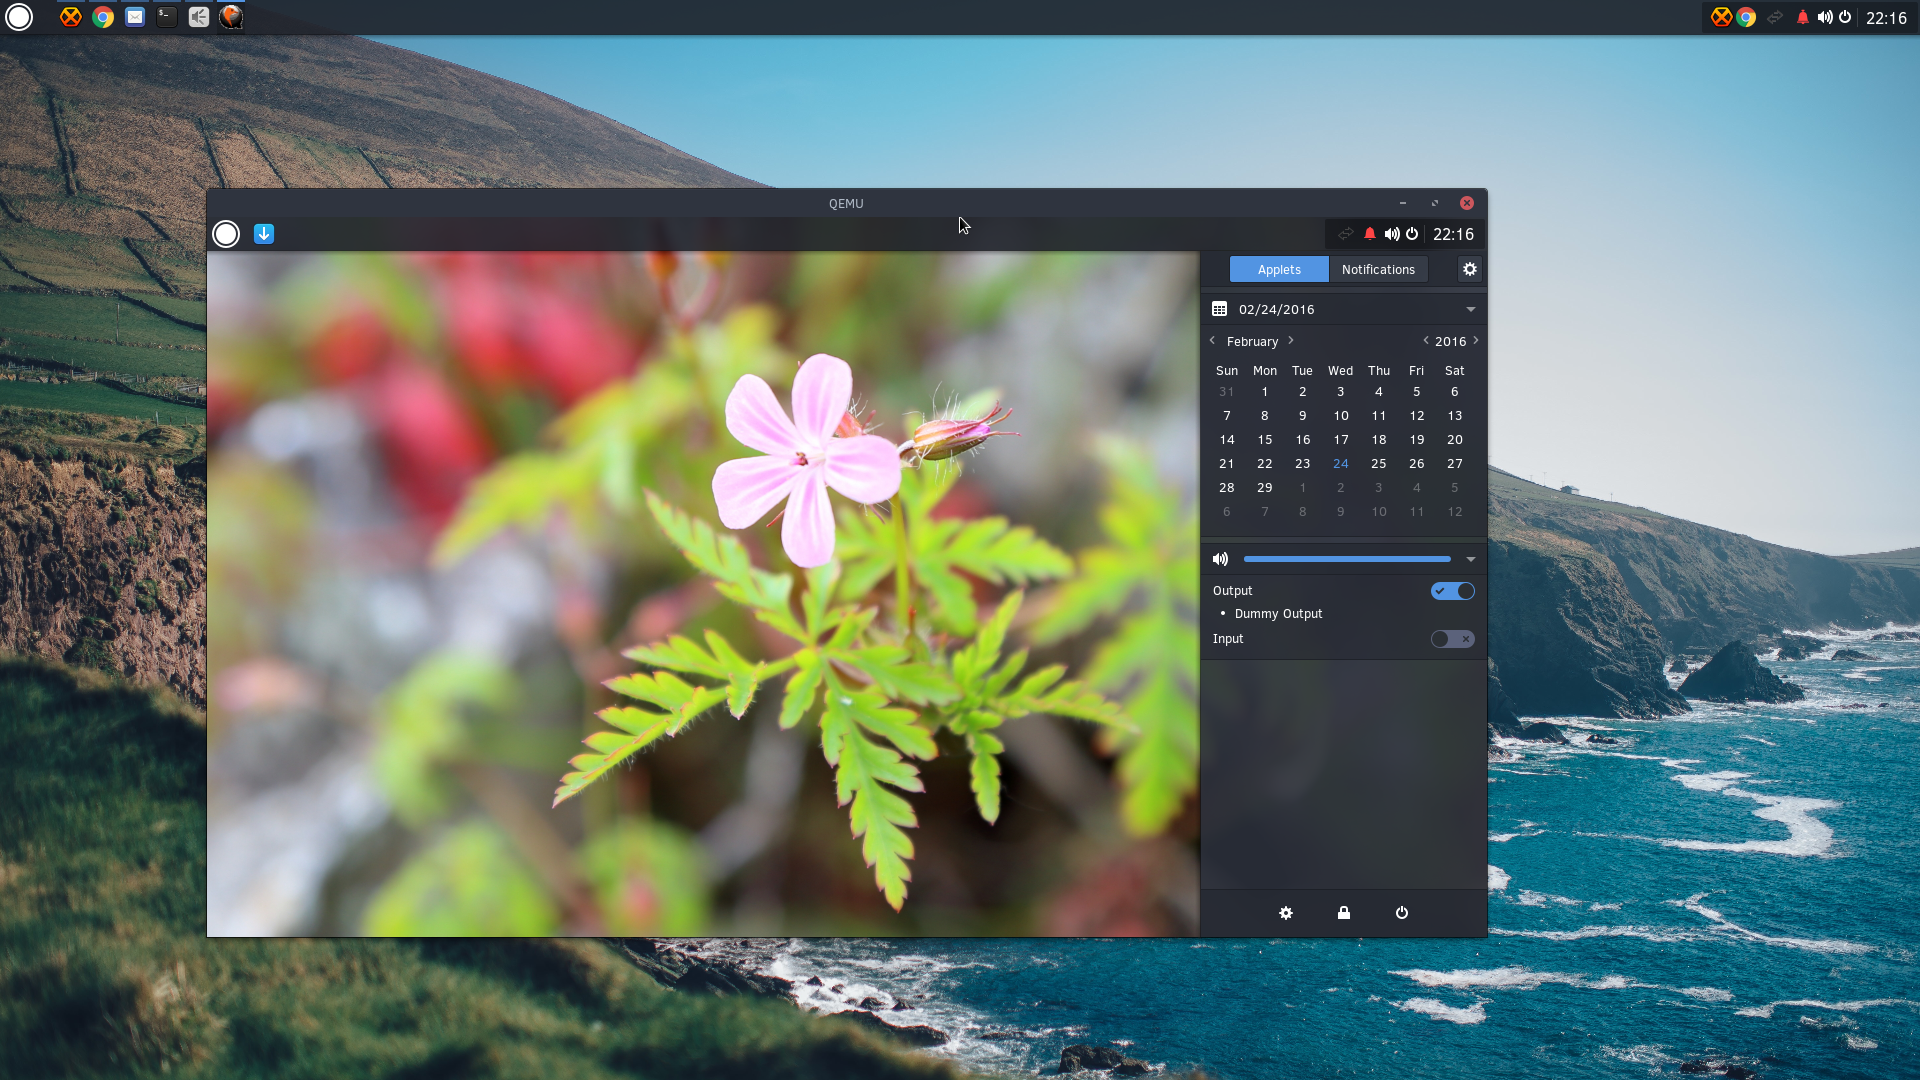Select February 10 in the calendar

click(1341, 416)
